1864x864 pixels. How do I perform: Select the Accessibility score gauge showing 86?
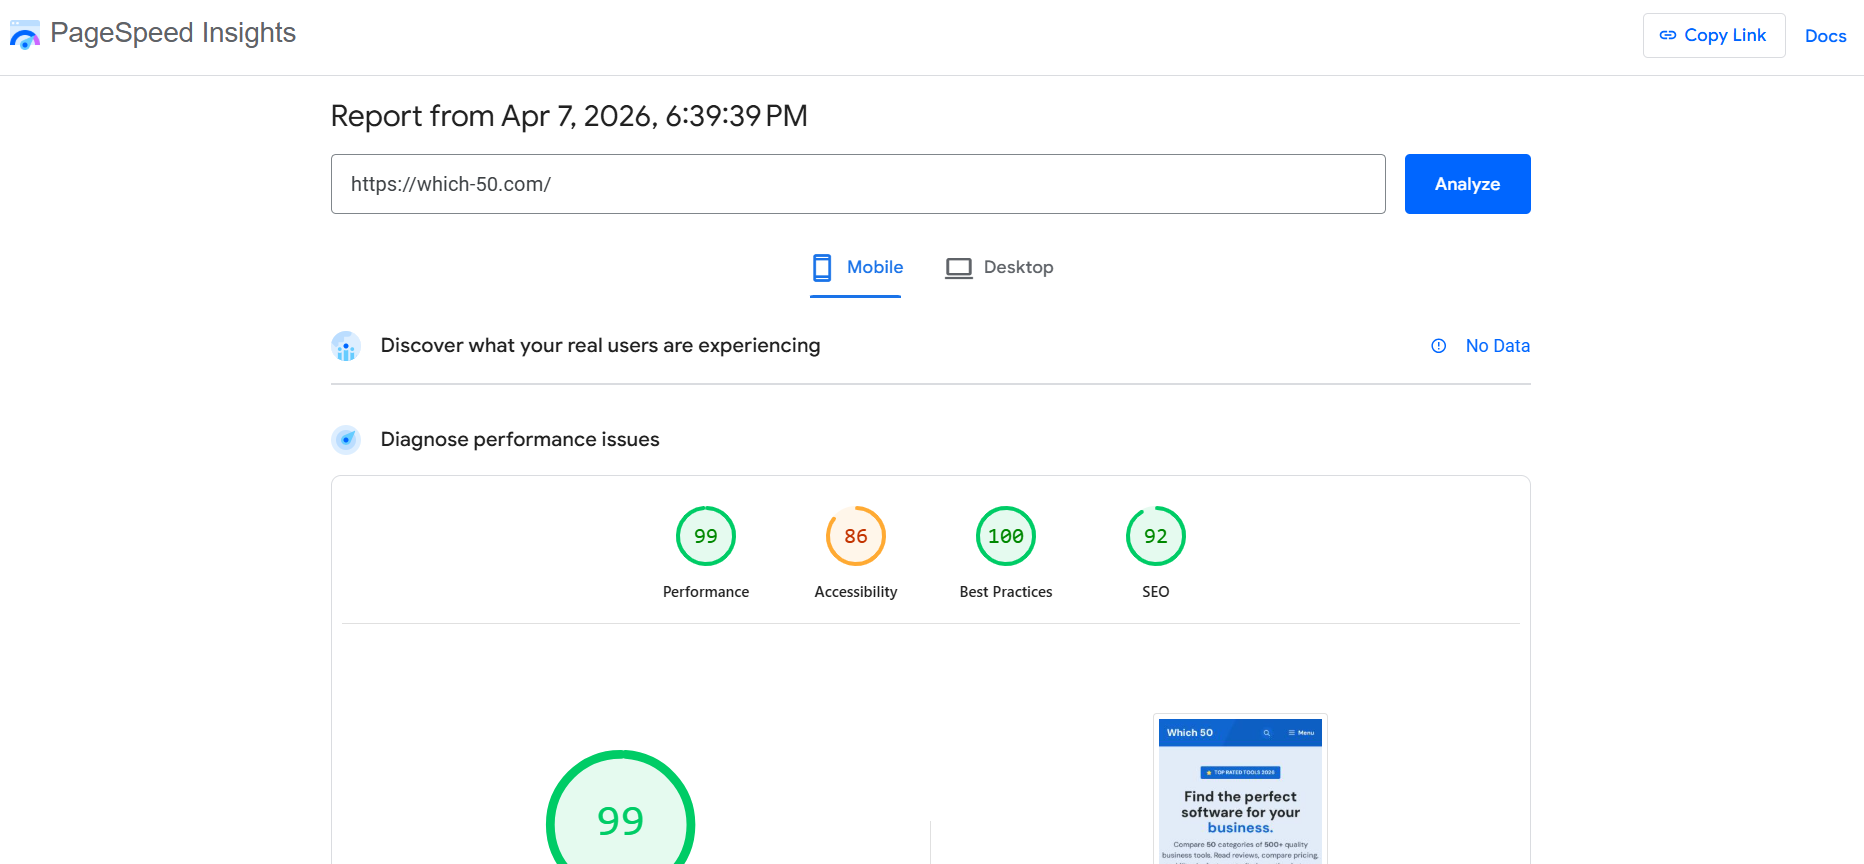[x=855, y=536]
